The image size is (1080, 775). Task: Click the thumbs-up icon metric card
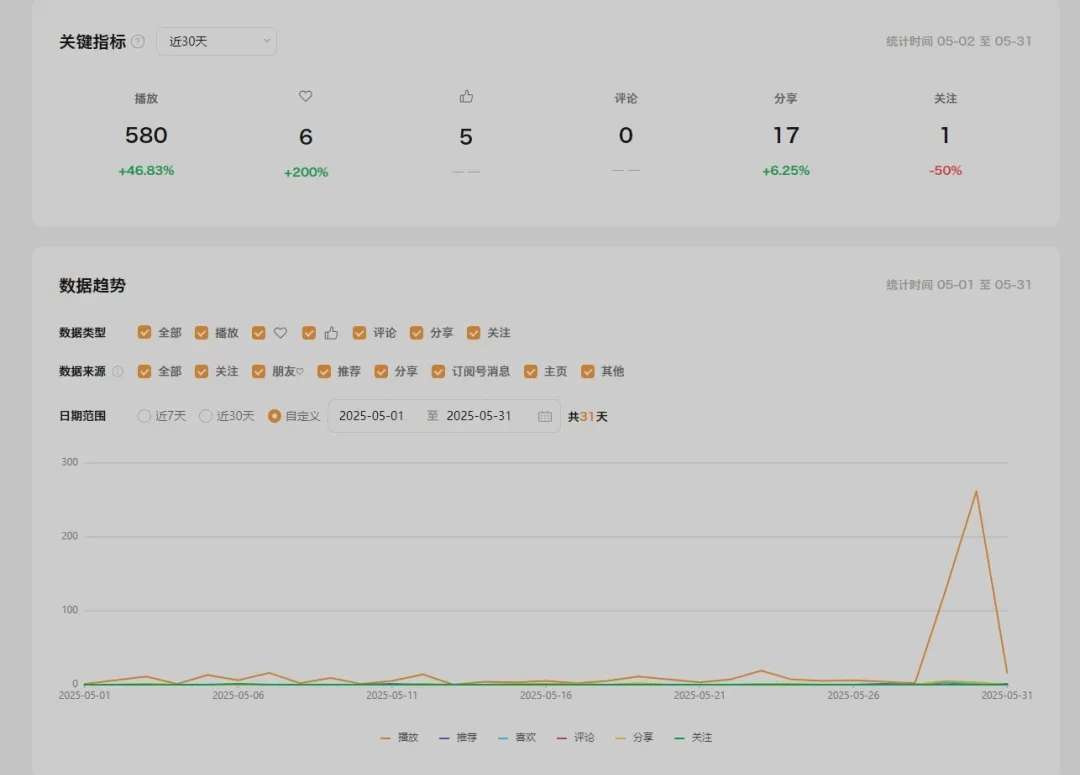(466, 135)
